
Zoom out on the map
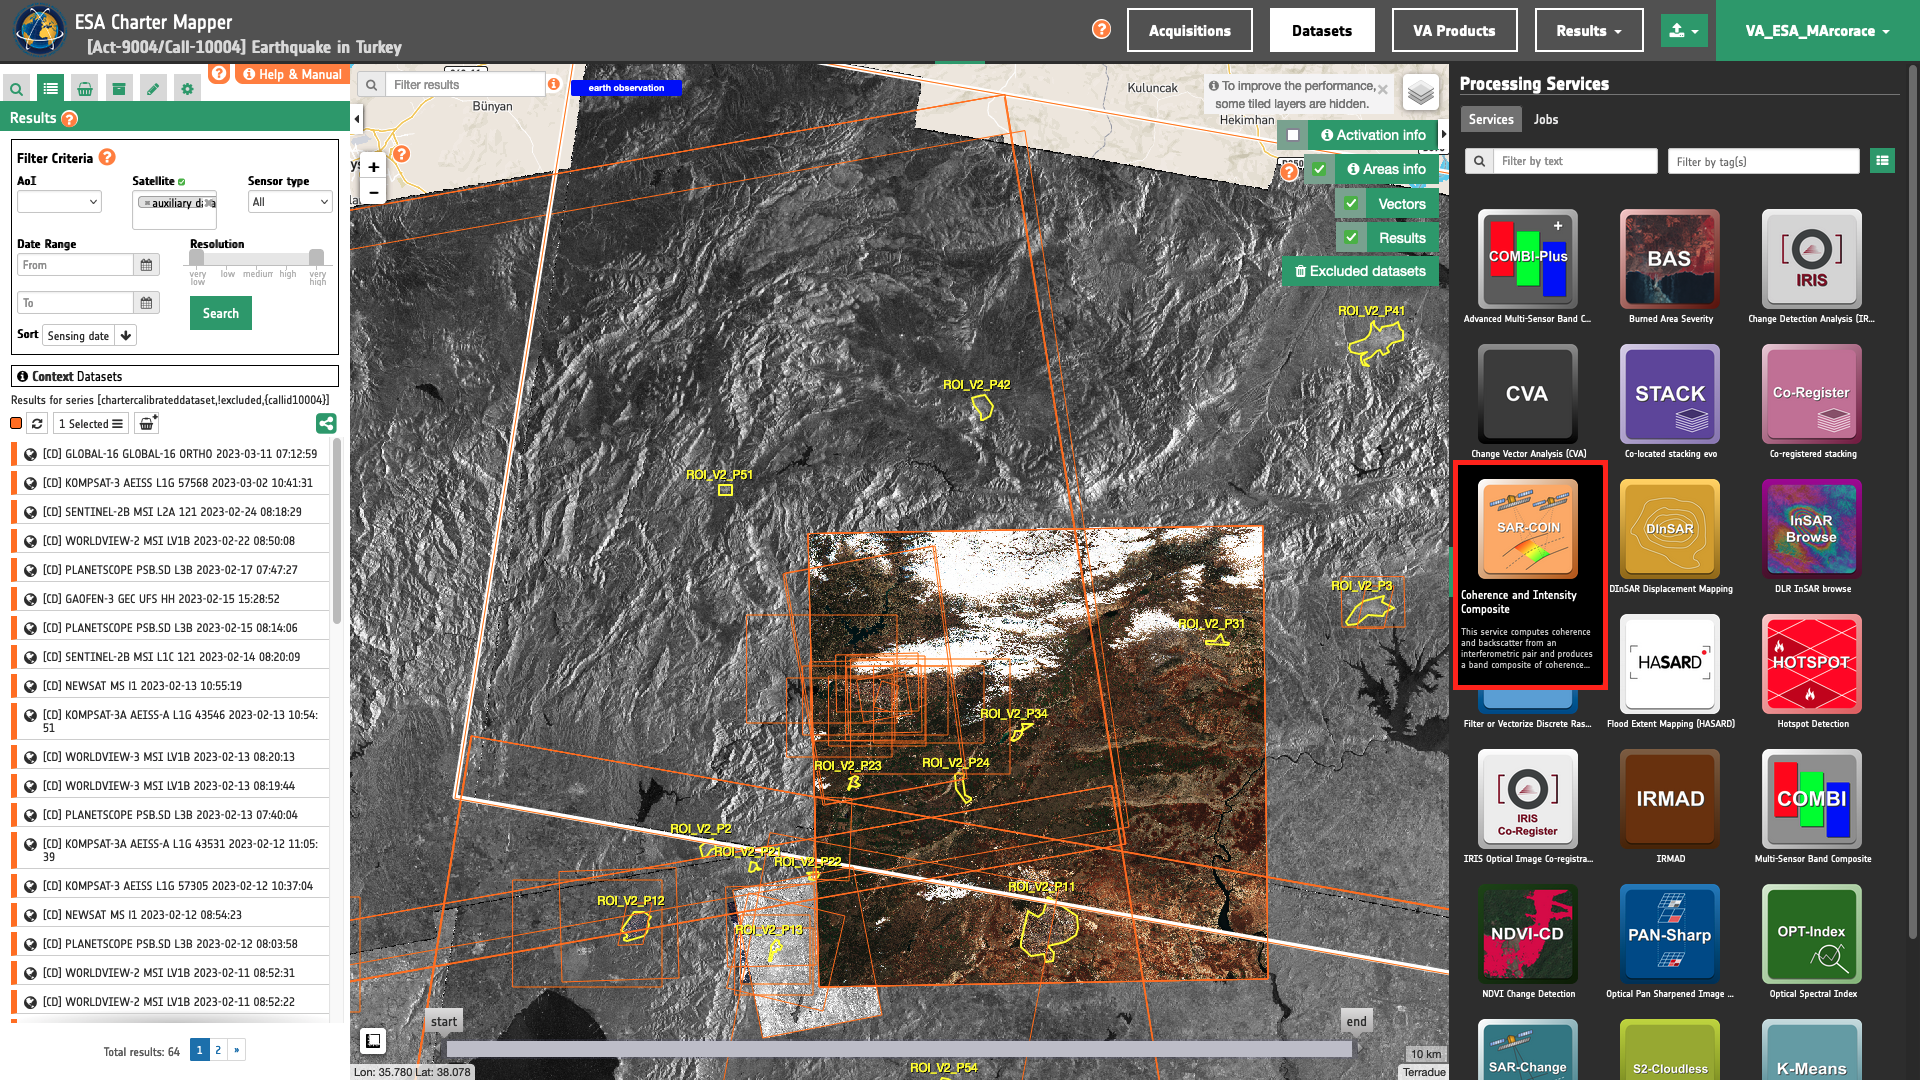point(373,192)
